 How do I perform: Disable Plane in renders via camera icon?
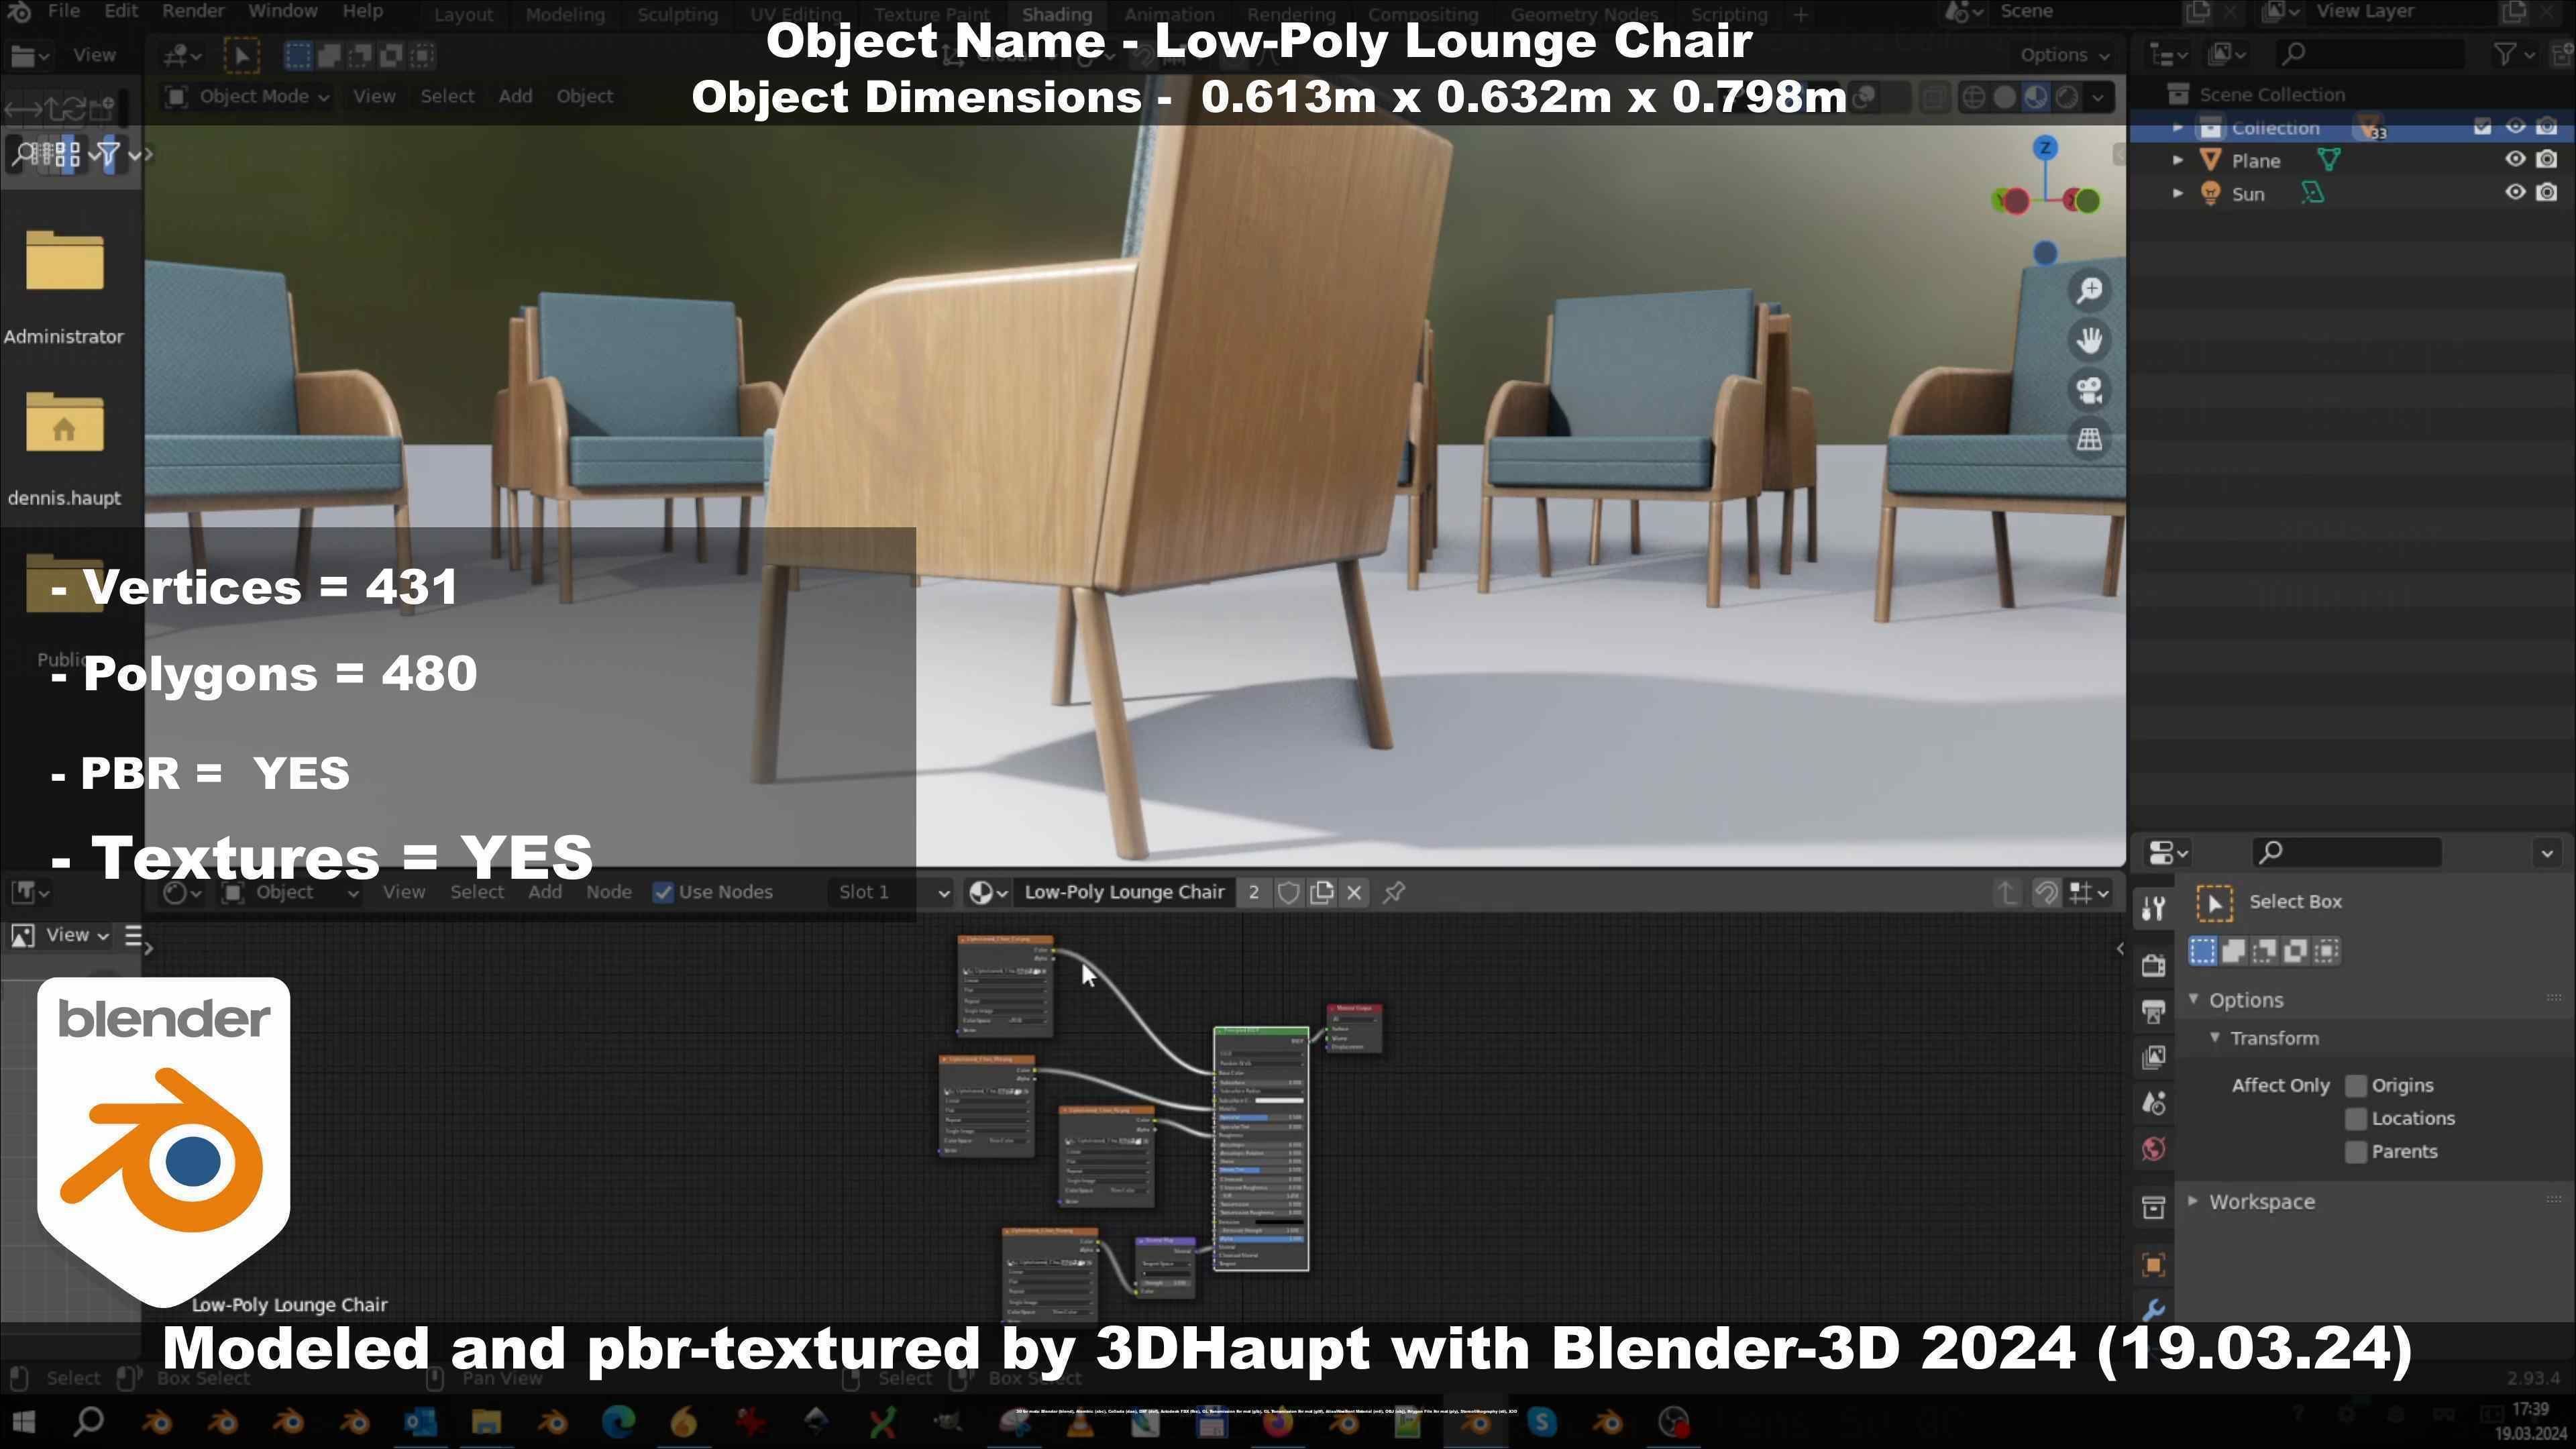point(2547,159)
